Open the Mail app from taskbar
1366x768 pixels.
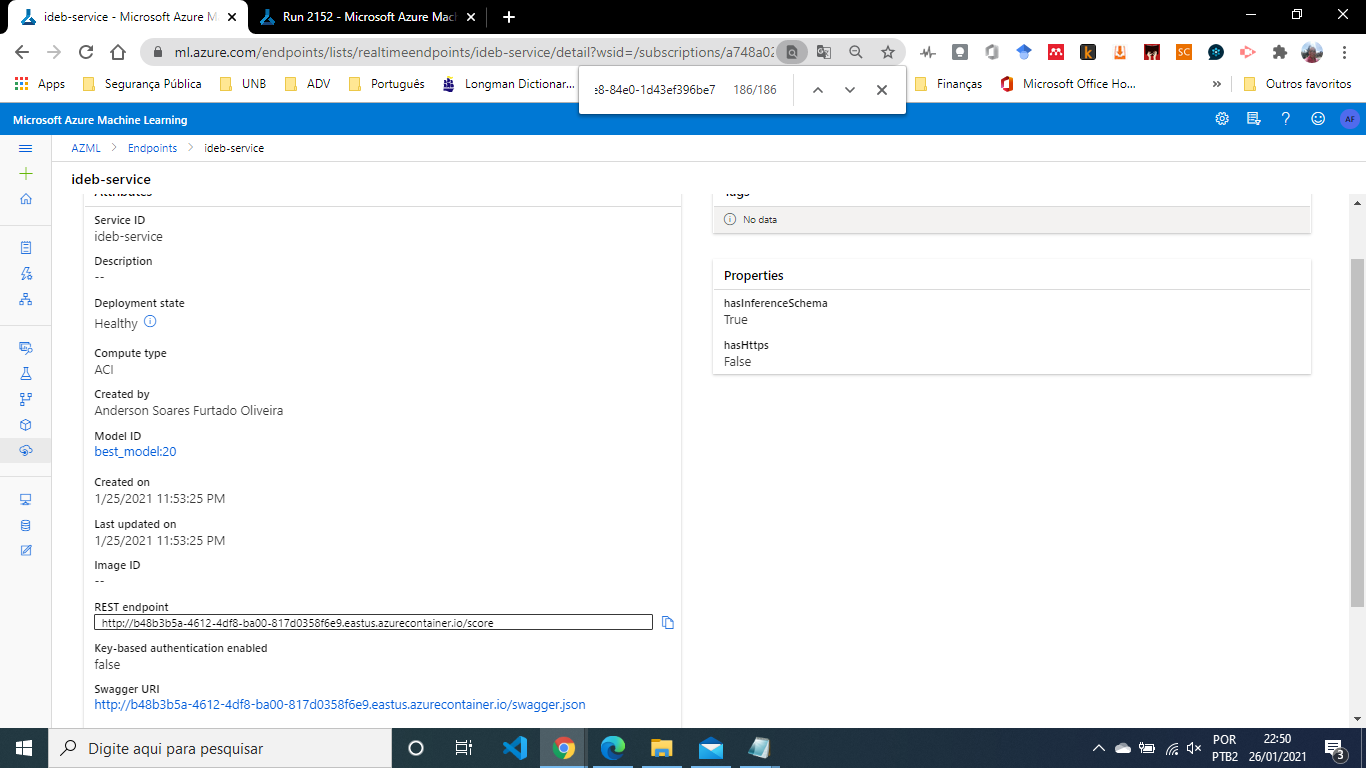[710, 748]
